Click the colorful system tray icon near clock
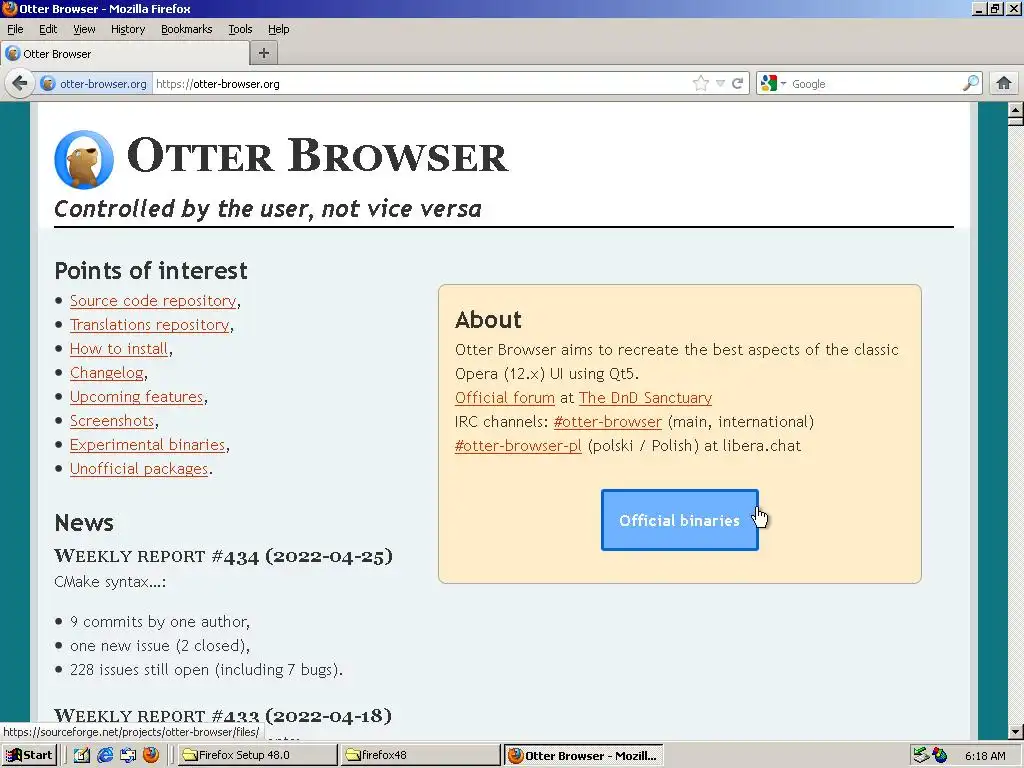This screenshot has width=1024, height=768. click(940, 755)
